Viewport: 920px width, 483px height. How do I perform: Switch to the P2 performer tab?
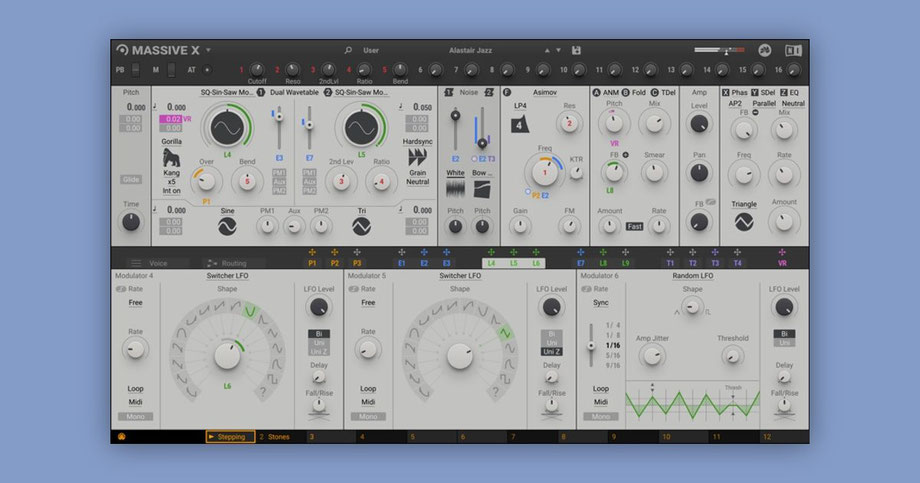pyautogui.click(x=334, y=264)
